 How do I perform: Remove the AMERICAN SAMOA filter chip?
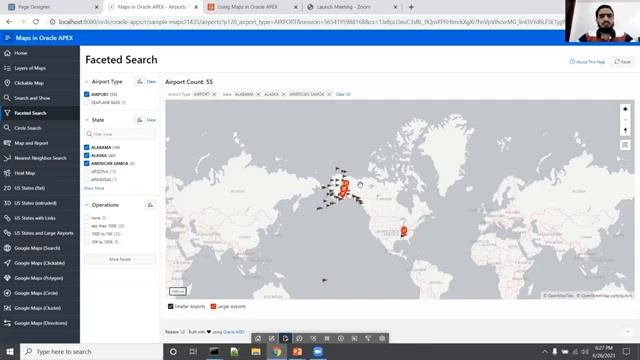(329, 94)
